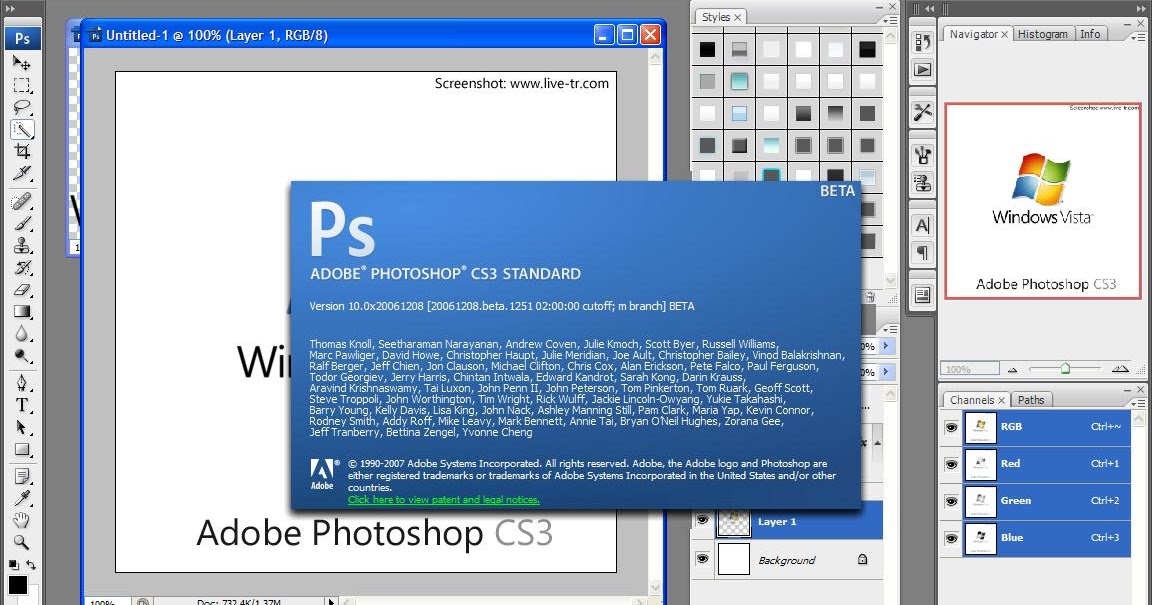Screen dimensions: 1152x605
Task: Select the Slice tool
Action: coord(22,173)
